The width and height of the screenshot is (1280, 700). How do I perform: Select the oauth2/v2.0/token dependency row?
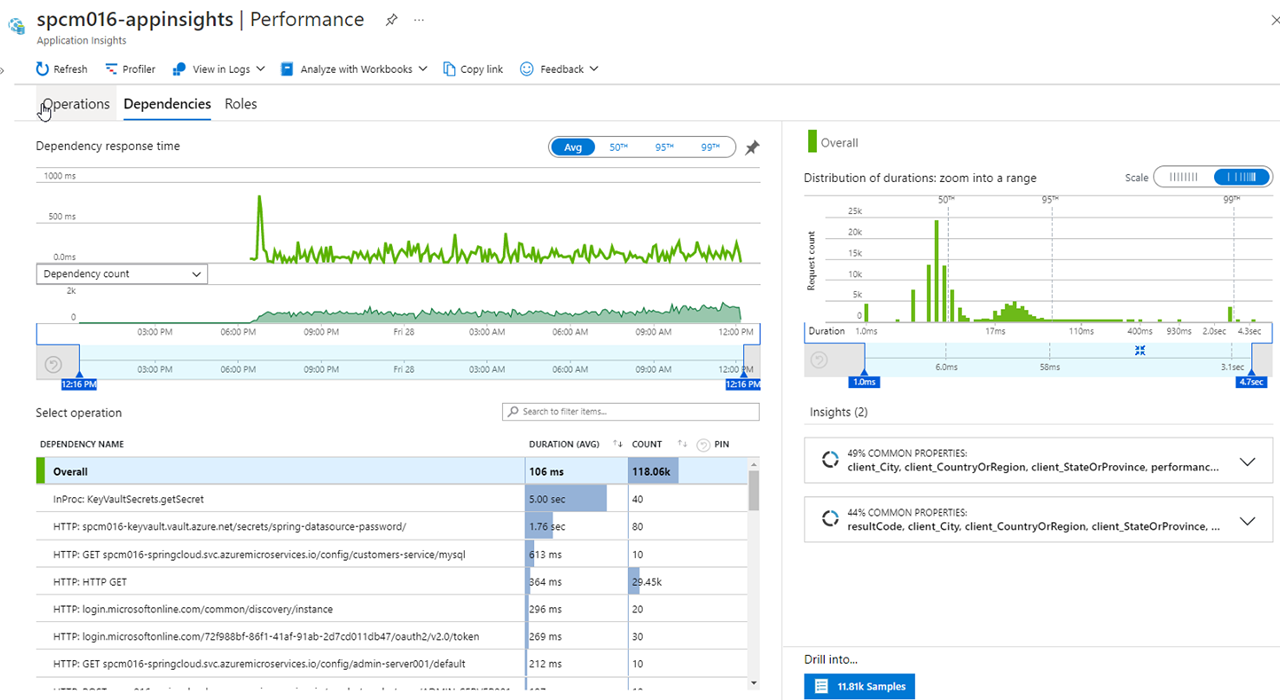[x=391, y=636]
